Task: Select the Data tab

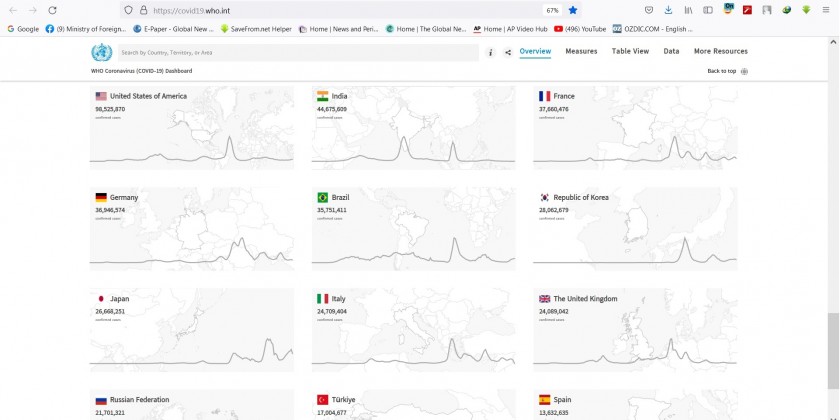Action: click(x=671, y=51)
